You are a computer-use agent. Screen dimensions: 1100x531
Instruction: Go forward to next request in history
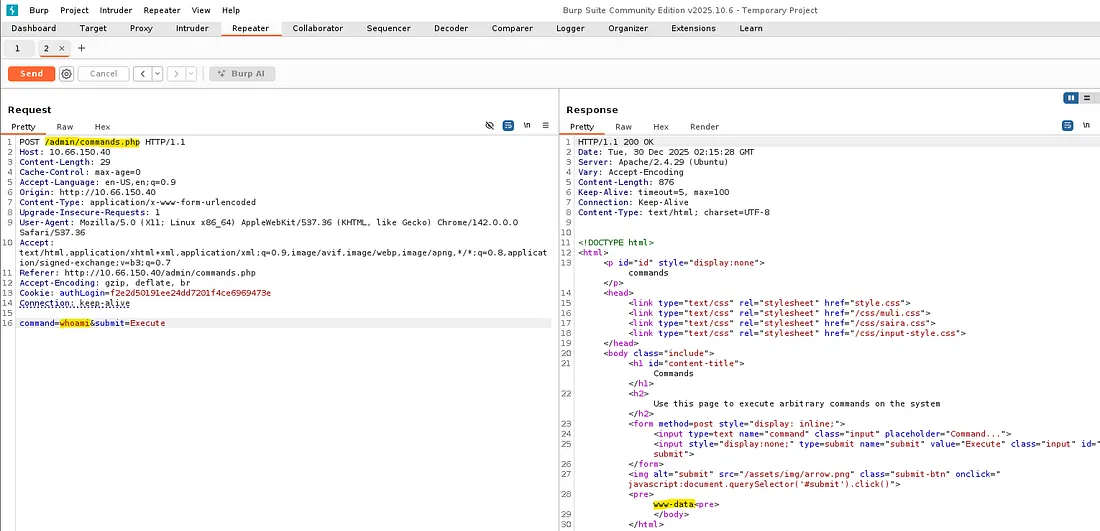175,74
